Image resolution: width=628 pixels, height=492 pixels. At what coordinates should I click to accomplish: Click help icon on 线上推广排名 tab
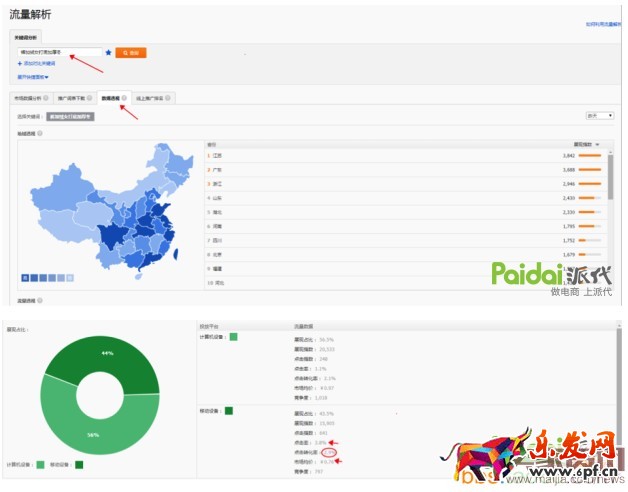point(167,98)
